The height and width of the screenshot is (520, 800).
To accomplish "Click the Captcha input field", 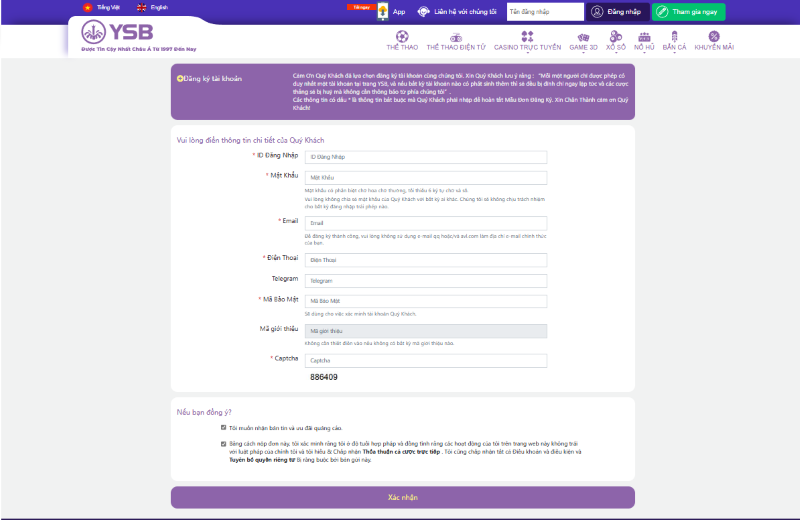I will point(425,360).
